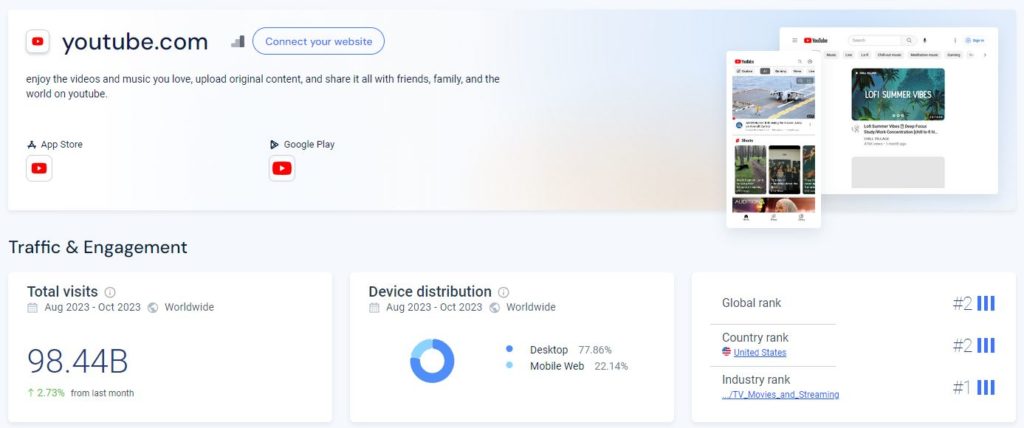Click Aug 2023 - Oct 2023 under Total visits

pyautogui.click(x=93, y=307)
